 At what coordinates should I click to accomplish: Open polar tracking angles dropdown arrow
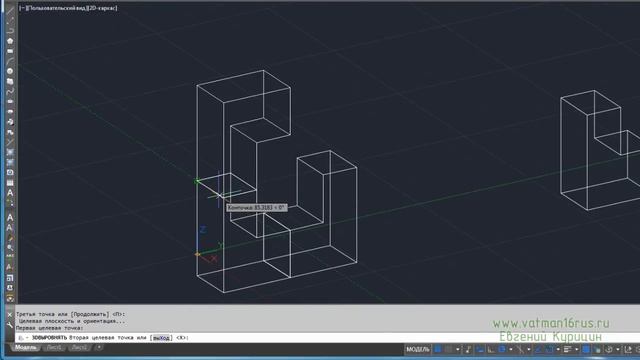pos(511,349)
